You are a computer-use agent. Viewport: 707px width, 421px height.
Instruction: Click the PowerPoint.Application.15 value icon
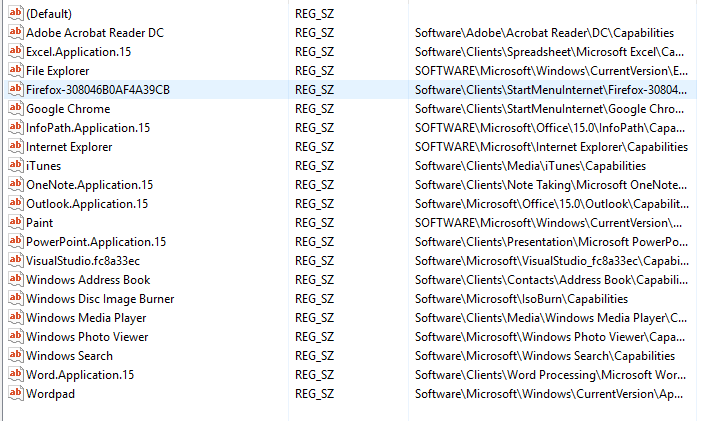(x=15, y=241)
